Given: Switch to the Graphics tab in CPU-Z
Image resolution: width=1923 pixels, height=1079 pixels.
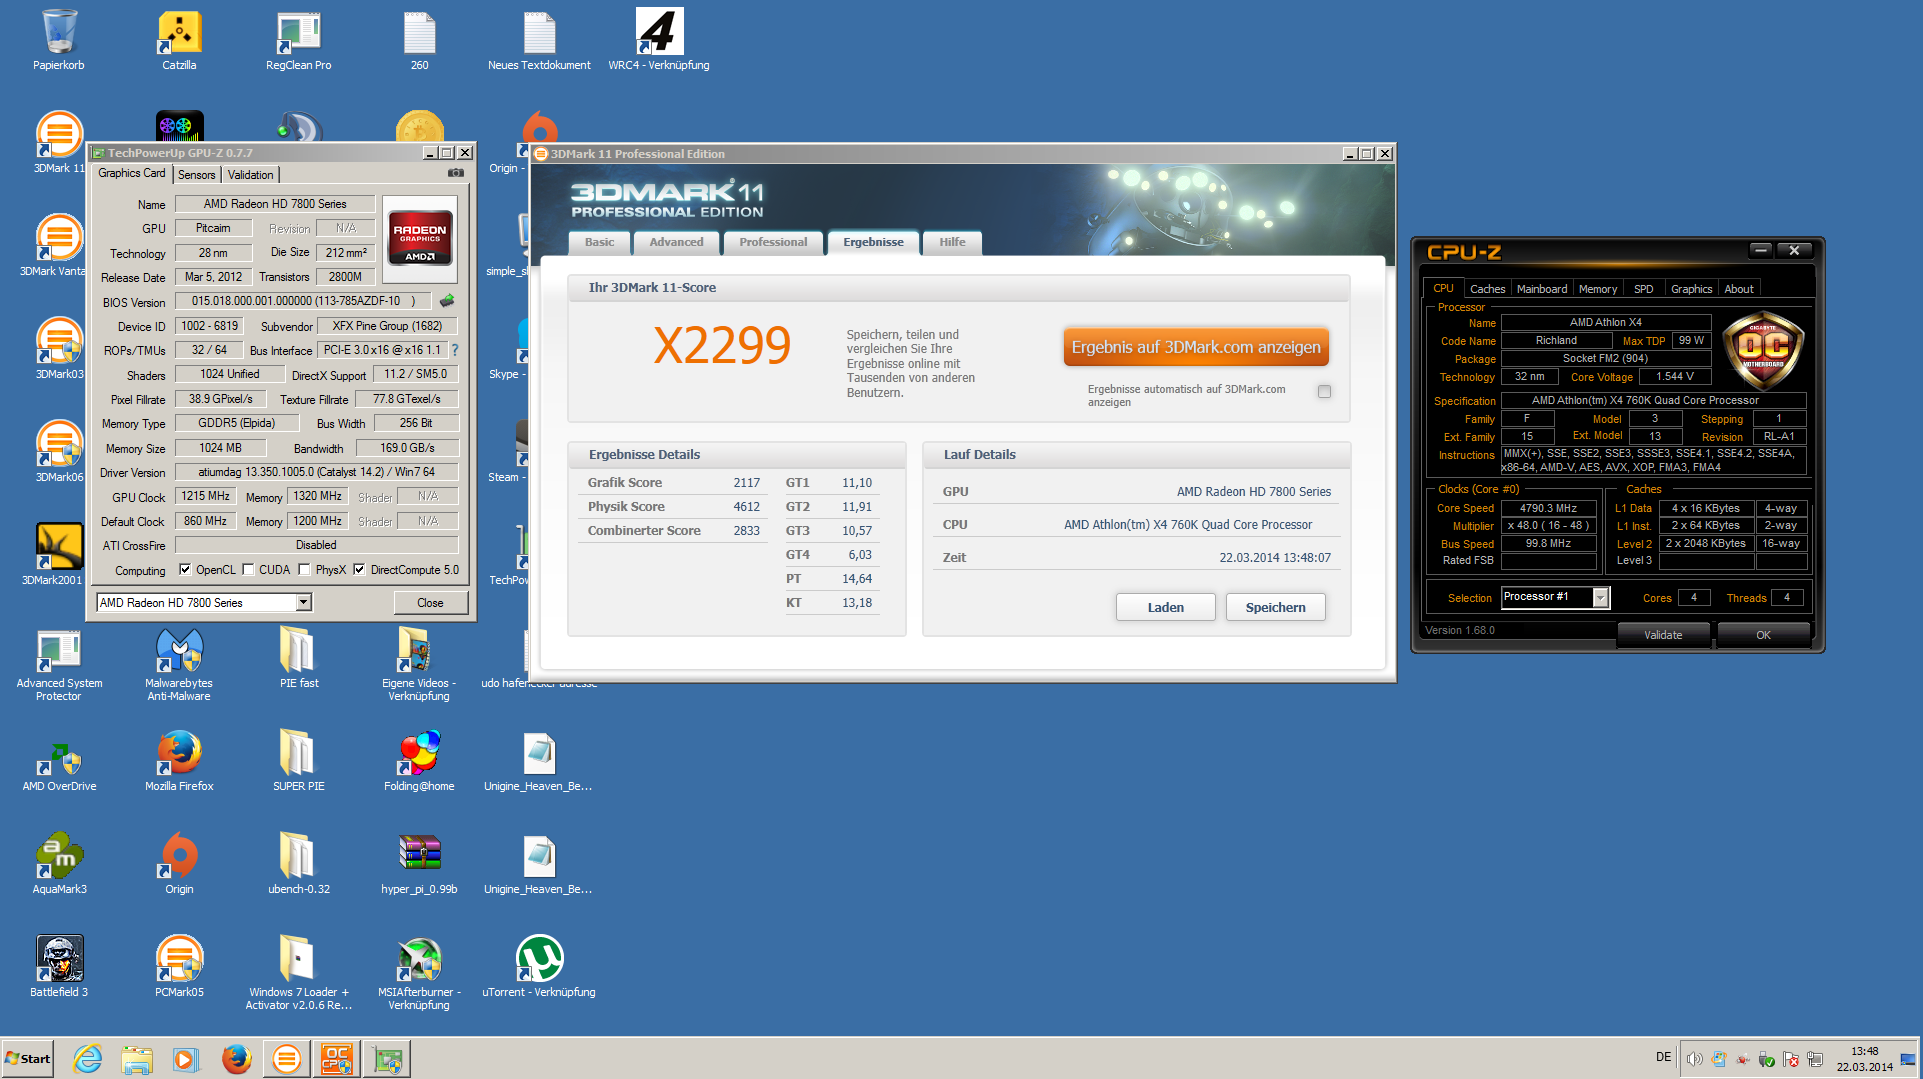Looking at the screenshot, I should pyautogui.click(x=1692, y=289).
